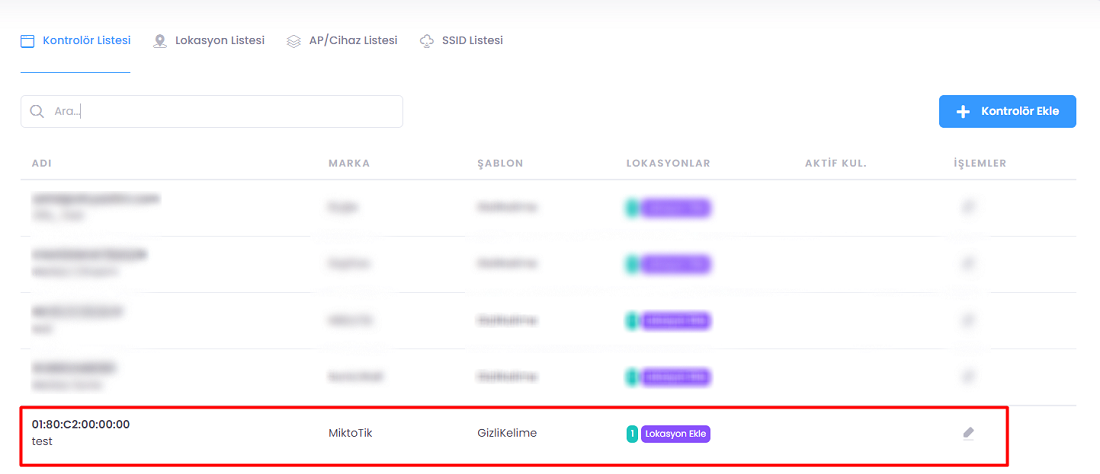
Task: Click the plus icon on Kontrolör Ekle
Action: point(963,112)
